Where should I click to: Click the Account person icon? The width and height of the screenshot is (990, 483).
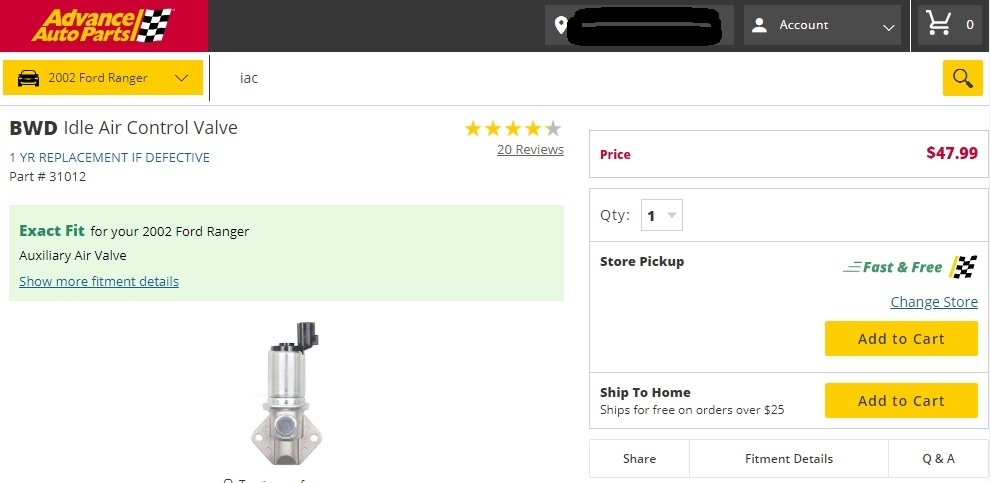[759, 25]
